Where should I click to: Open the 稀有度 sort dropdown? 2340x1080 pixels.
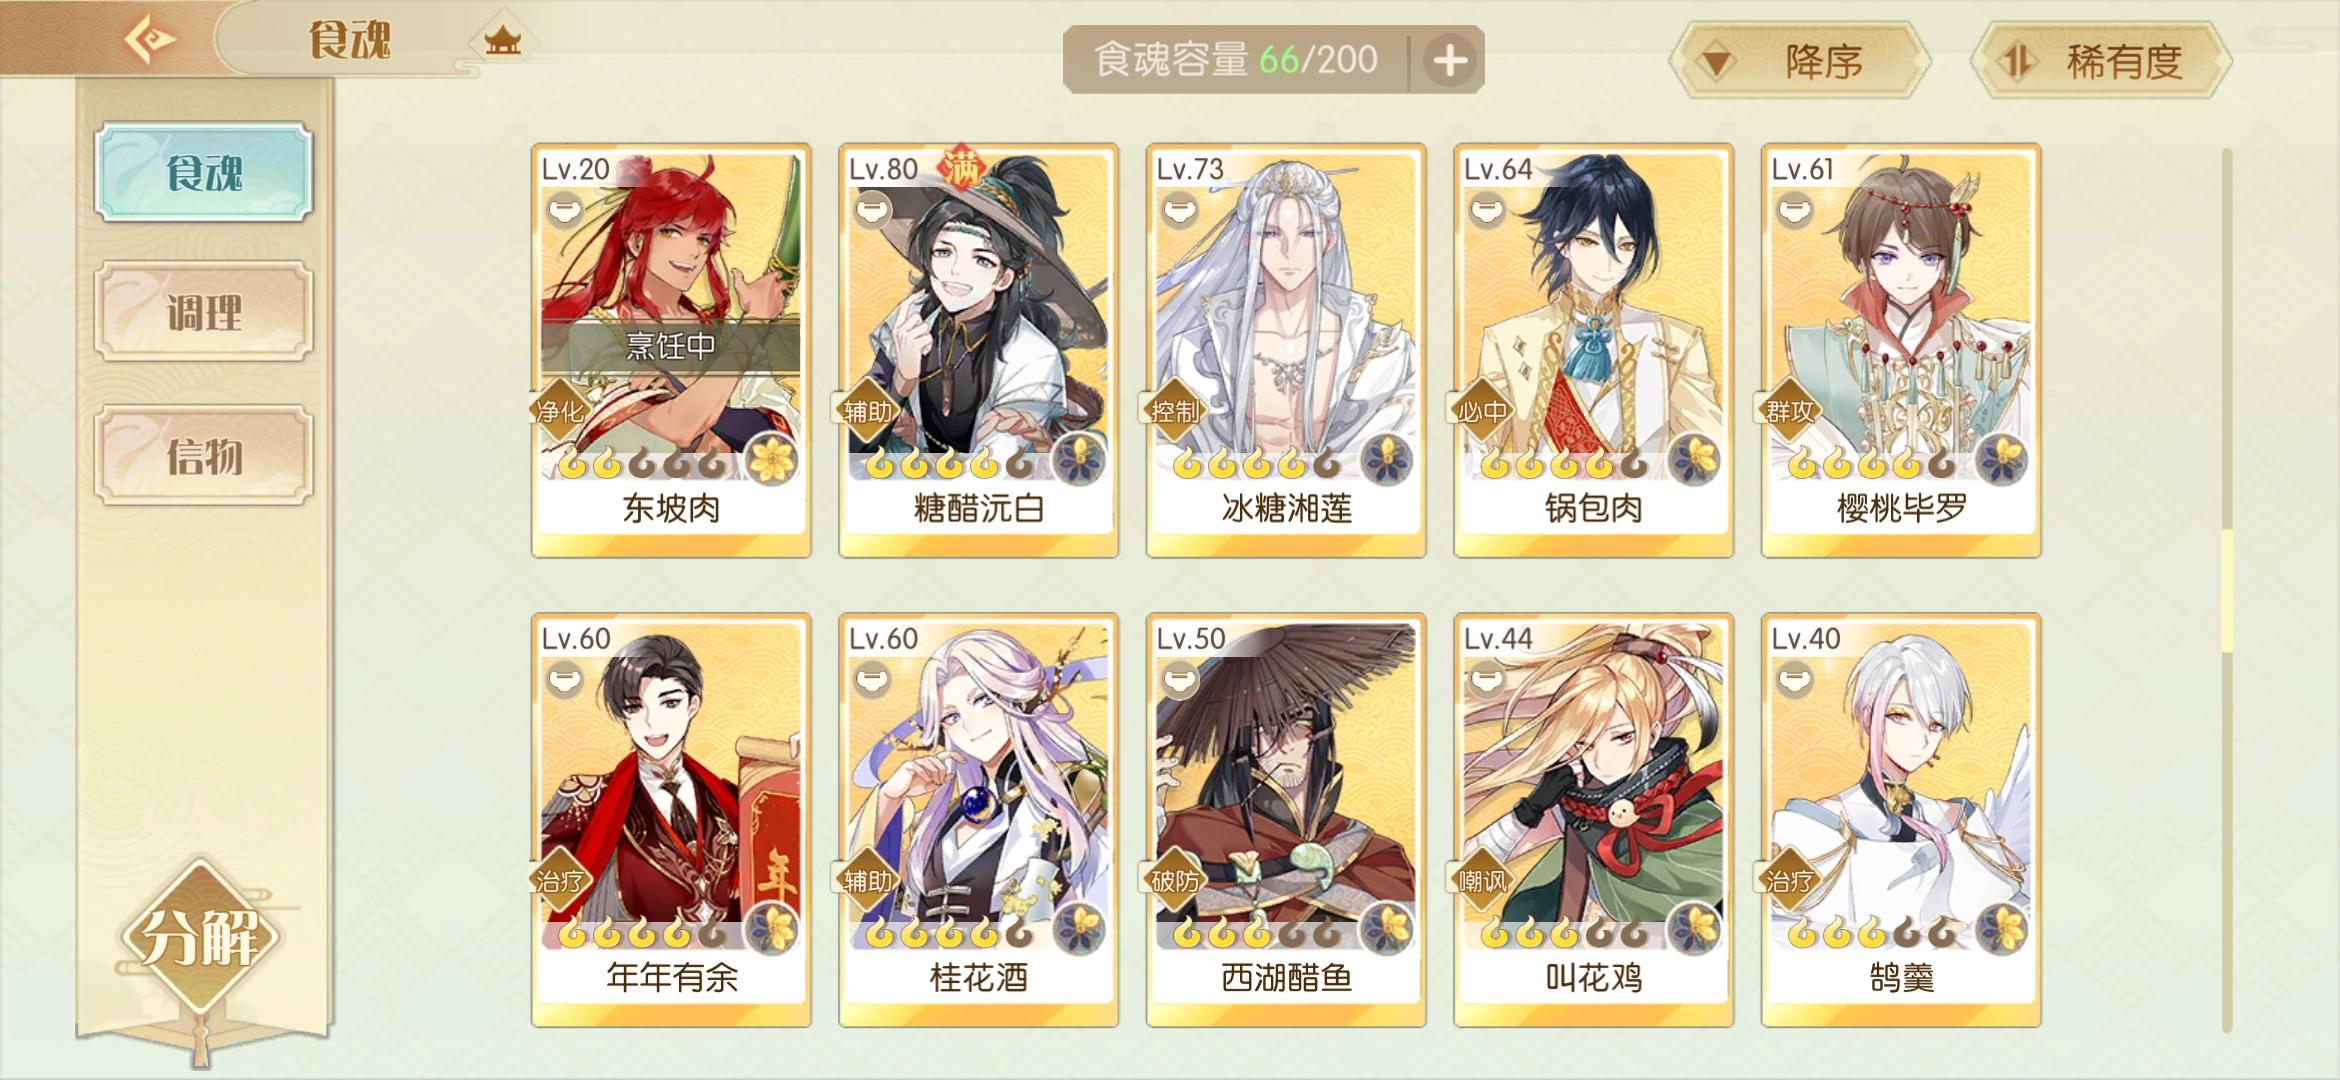tap(2101, 61)
